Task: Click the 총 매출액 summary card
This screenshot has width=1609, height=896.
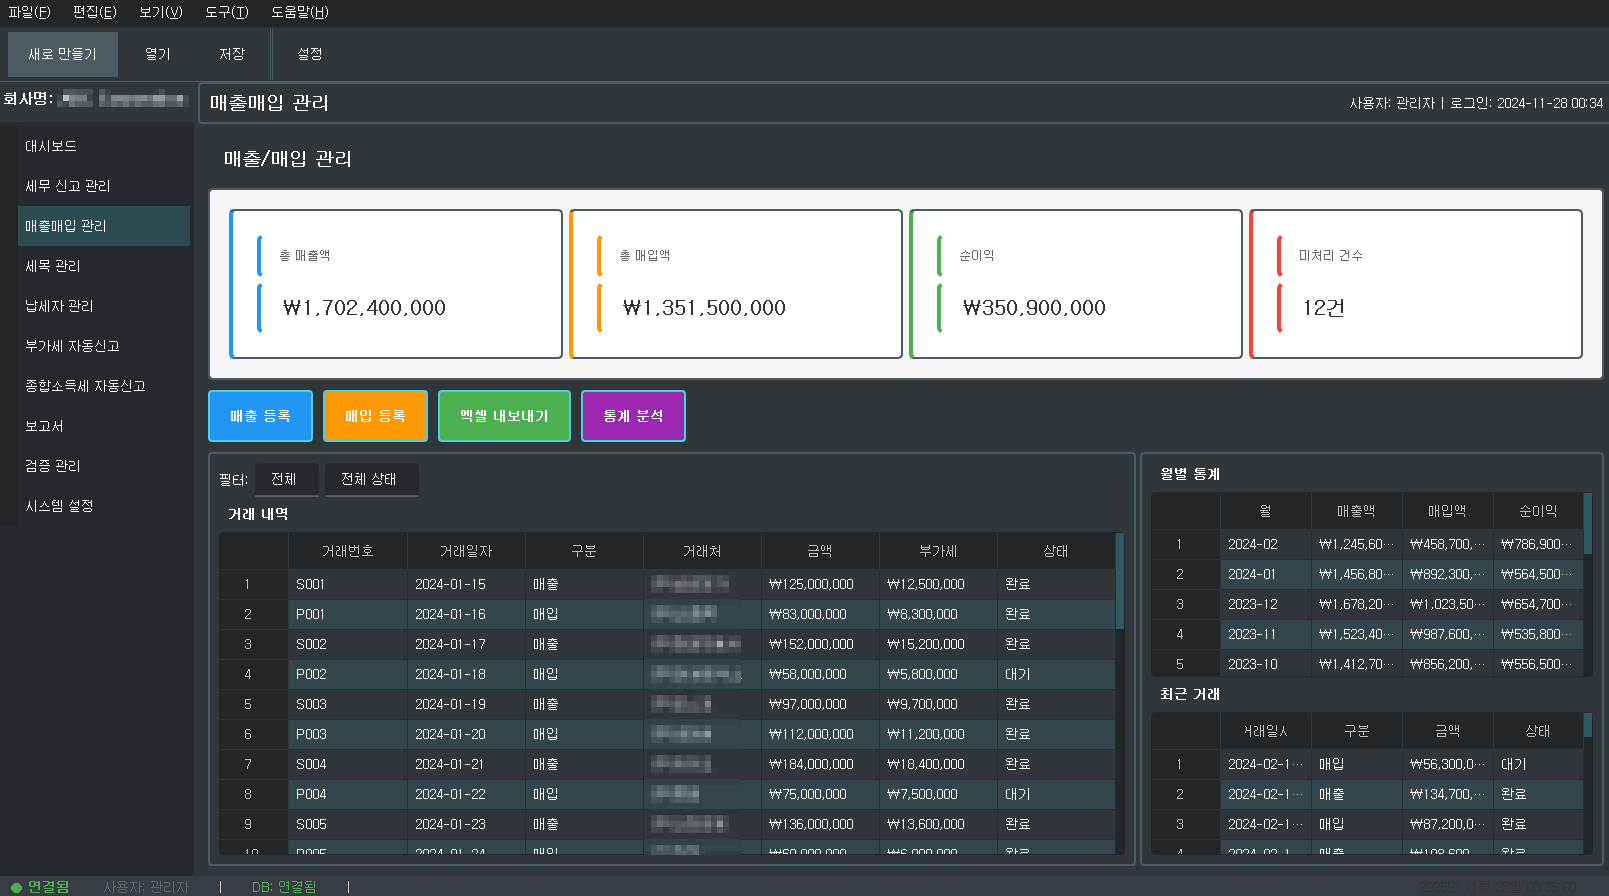Action: pyautogui.click(x=396, y=284)
